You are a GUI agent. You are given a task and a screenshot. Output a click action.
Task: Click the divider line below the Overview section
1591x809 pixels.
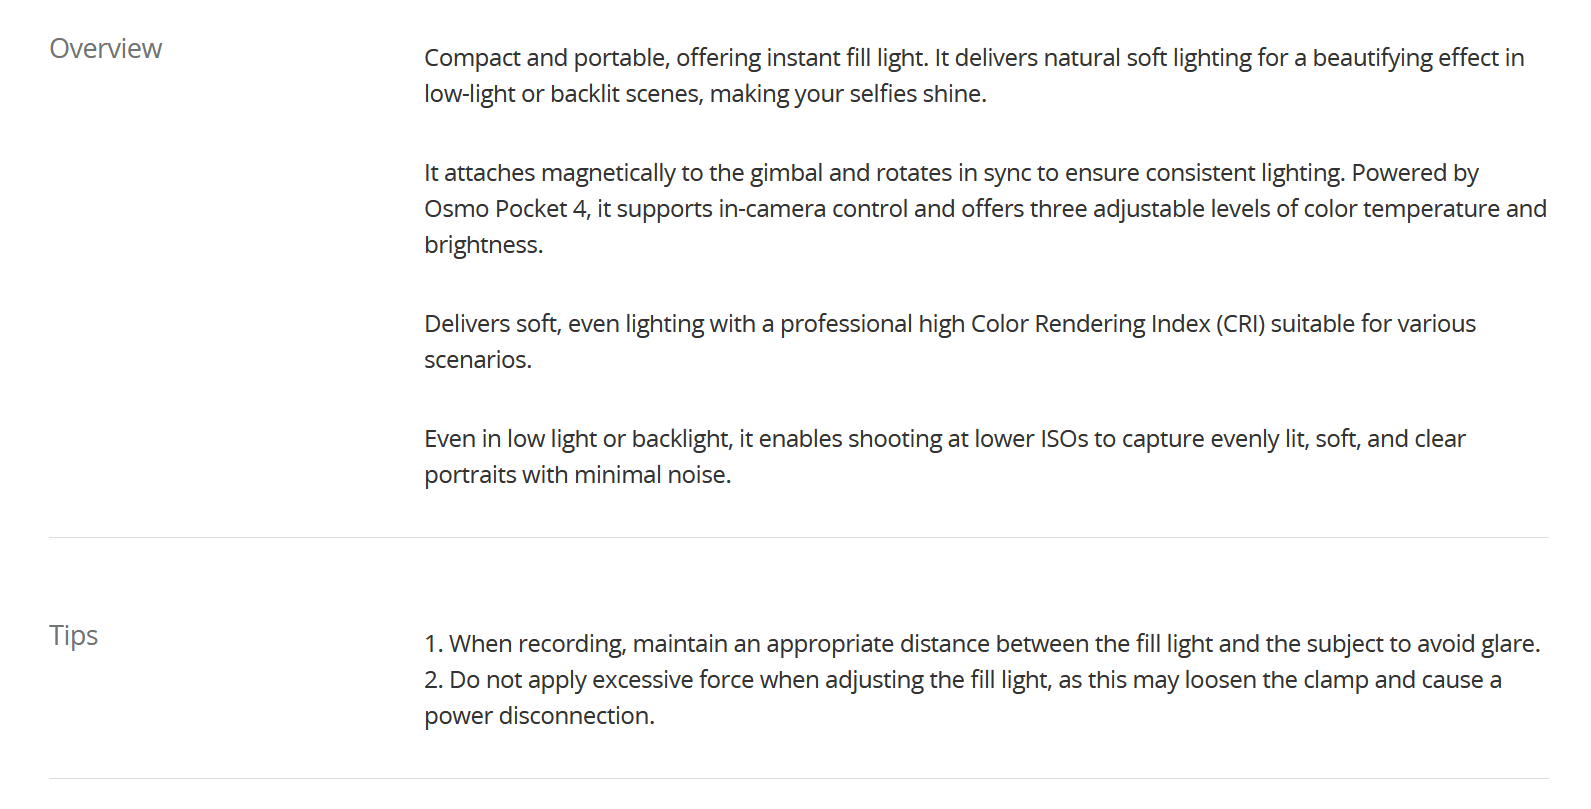[x=798, y=538]
